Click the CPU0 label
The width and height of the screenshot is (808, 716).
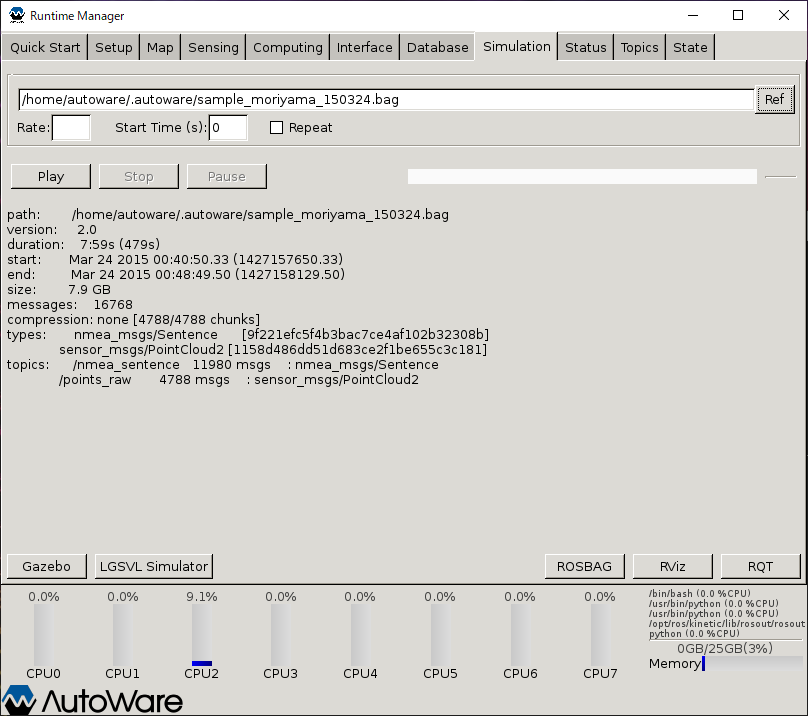pos(43,674)
